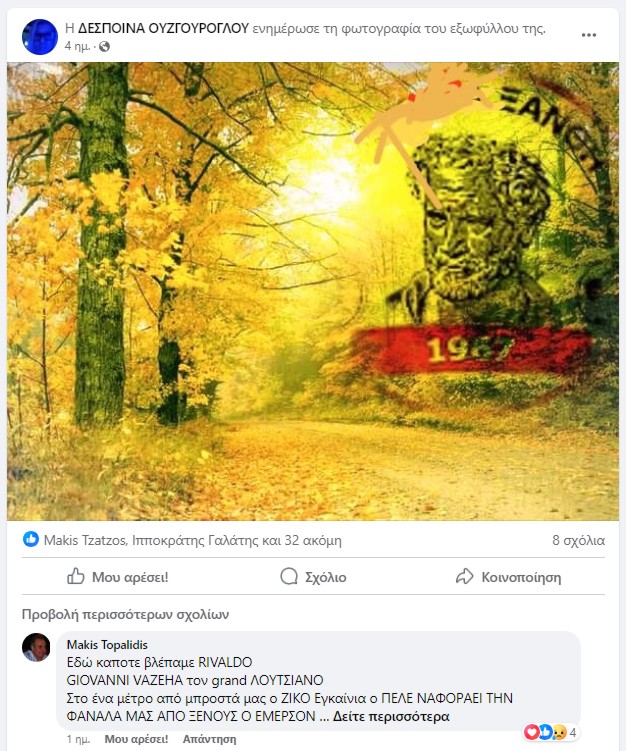Click the Κοινοποίηση share arrow button
The image size is (626, 751).
(508, 577)
